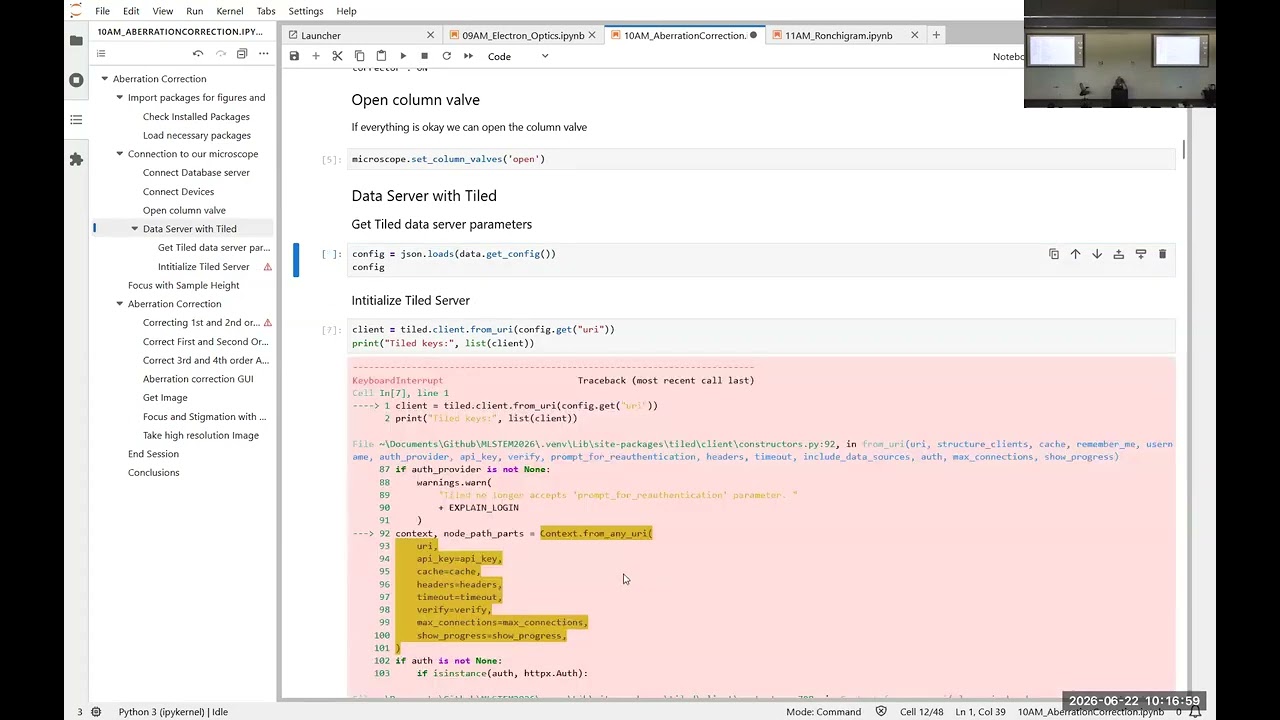Move the active cell down
The width and height of the screenshot is (1280, 720).
pyautogui.click(x=1097, y=254)
